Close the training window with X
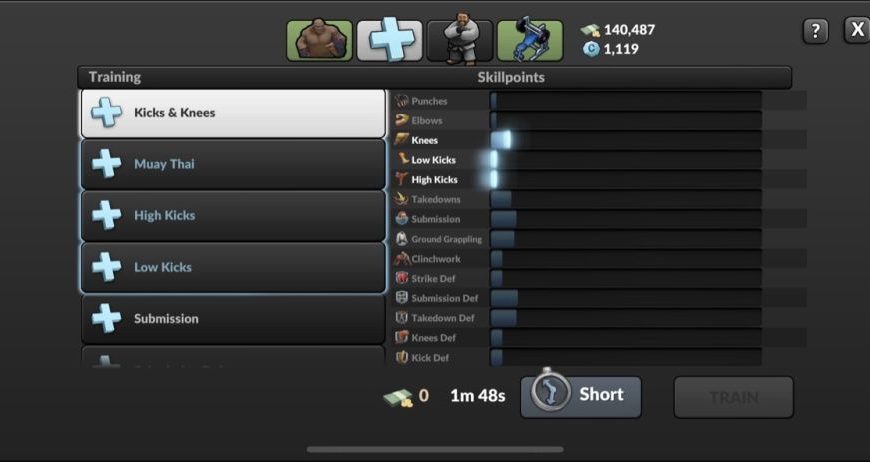Screen dimensions: 870x462 point(857,30)
